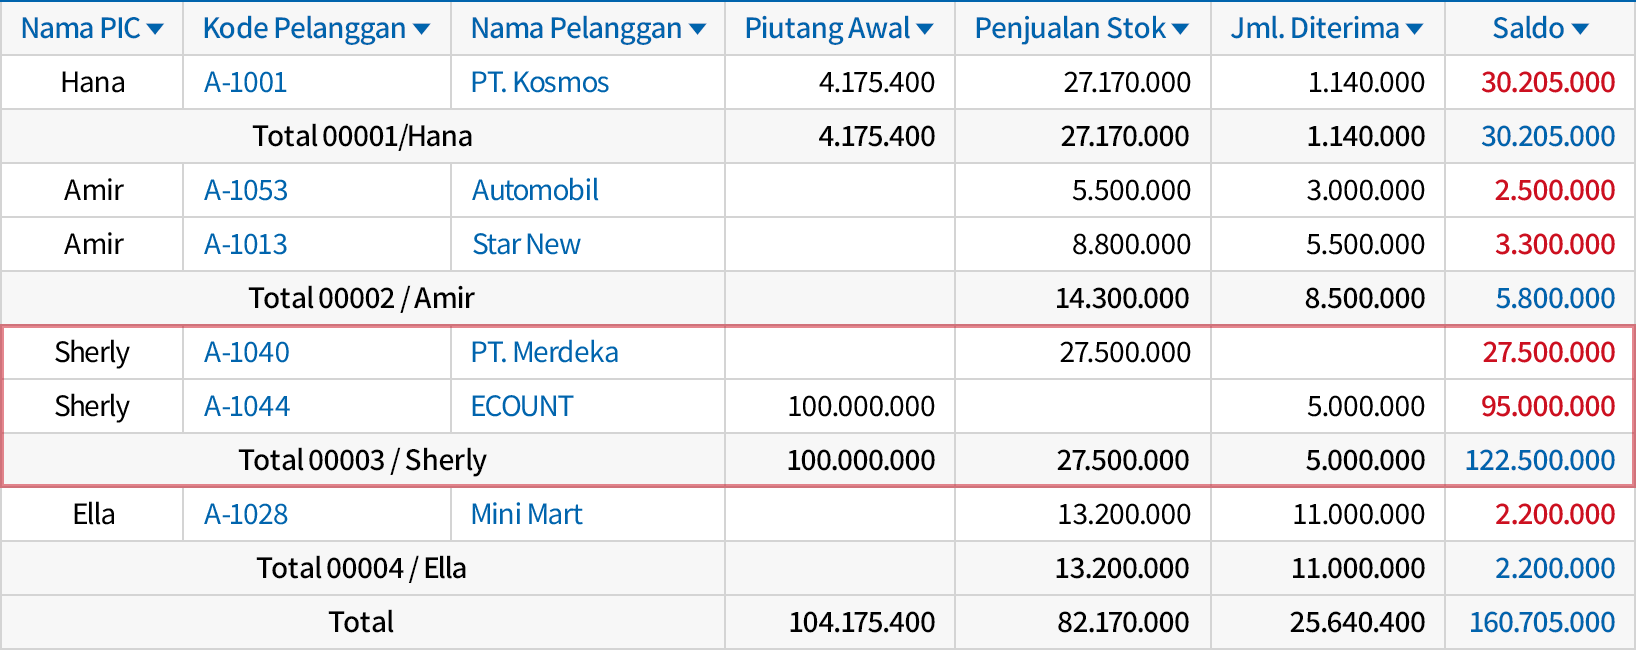Viewport: 1636px width, 650px height.
Task: Open customer code A-1040
Action: pos(247,353)
